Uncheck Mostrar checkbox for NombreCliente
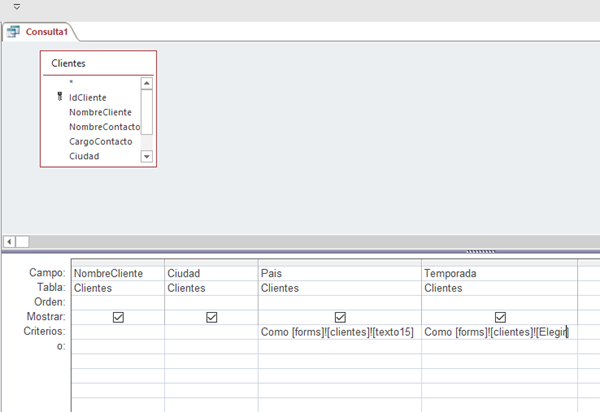This screenshot has height=412, width=600. [x=118, y=317]
